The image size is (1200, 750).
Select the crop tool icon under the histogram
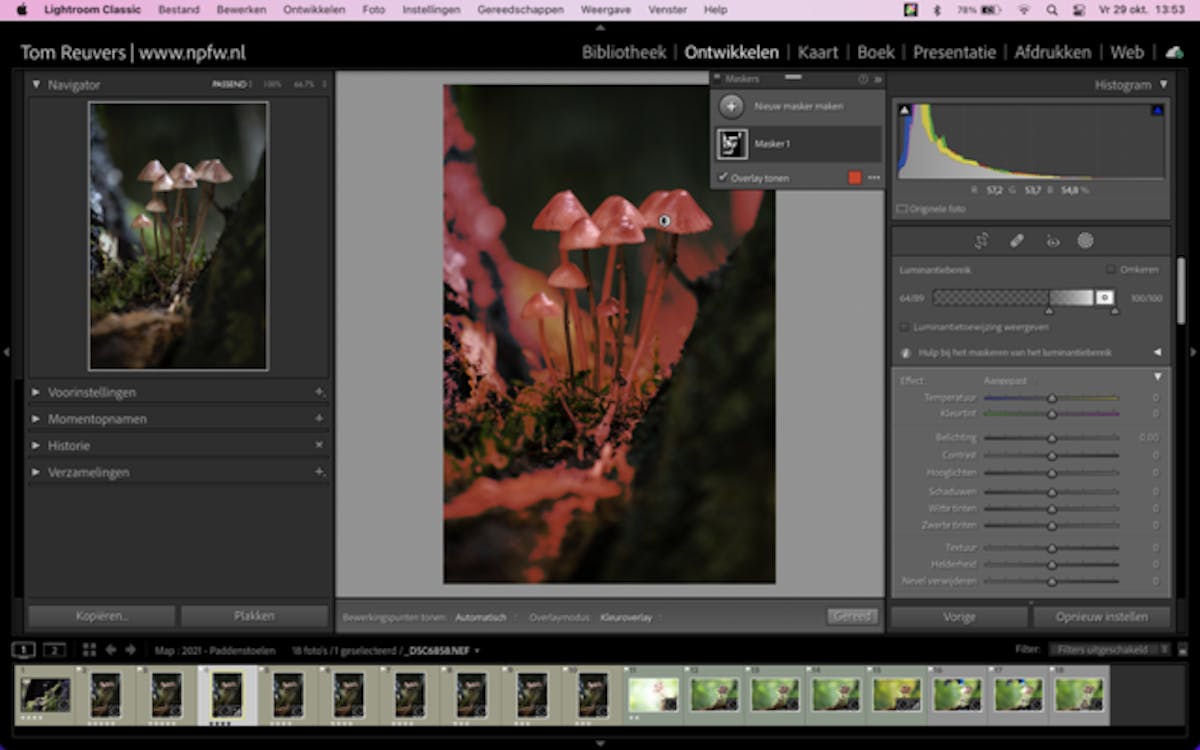tap(982, 241)
